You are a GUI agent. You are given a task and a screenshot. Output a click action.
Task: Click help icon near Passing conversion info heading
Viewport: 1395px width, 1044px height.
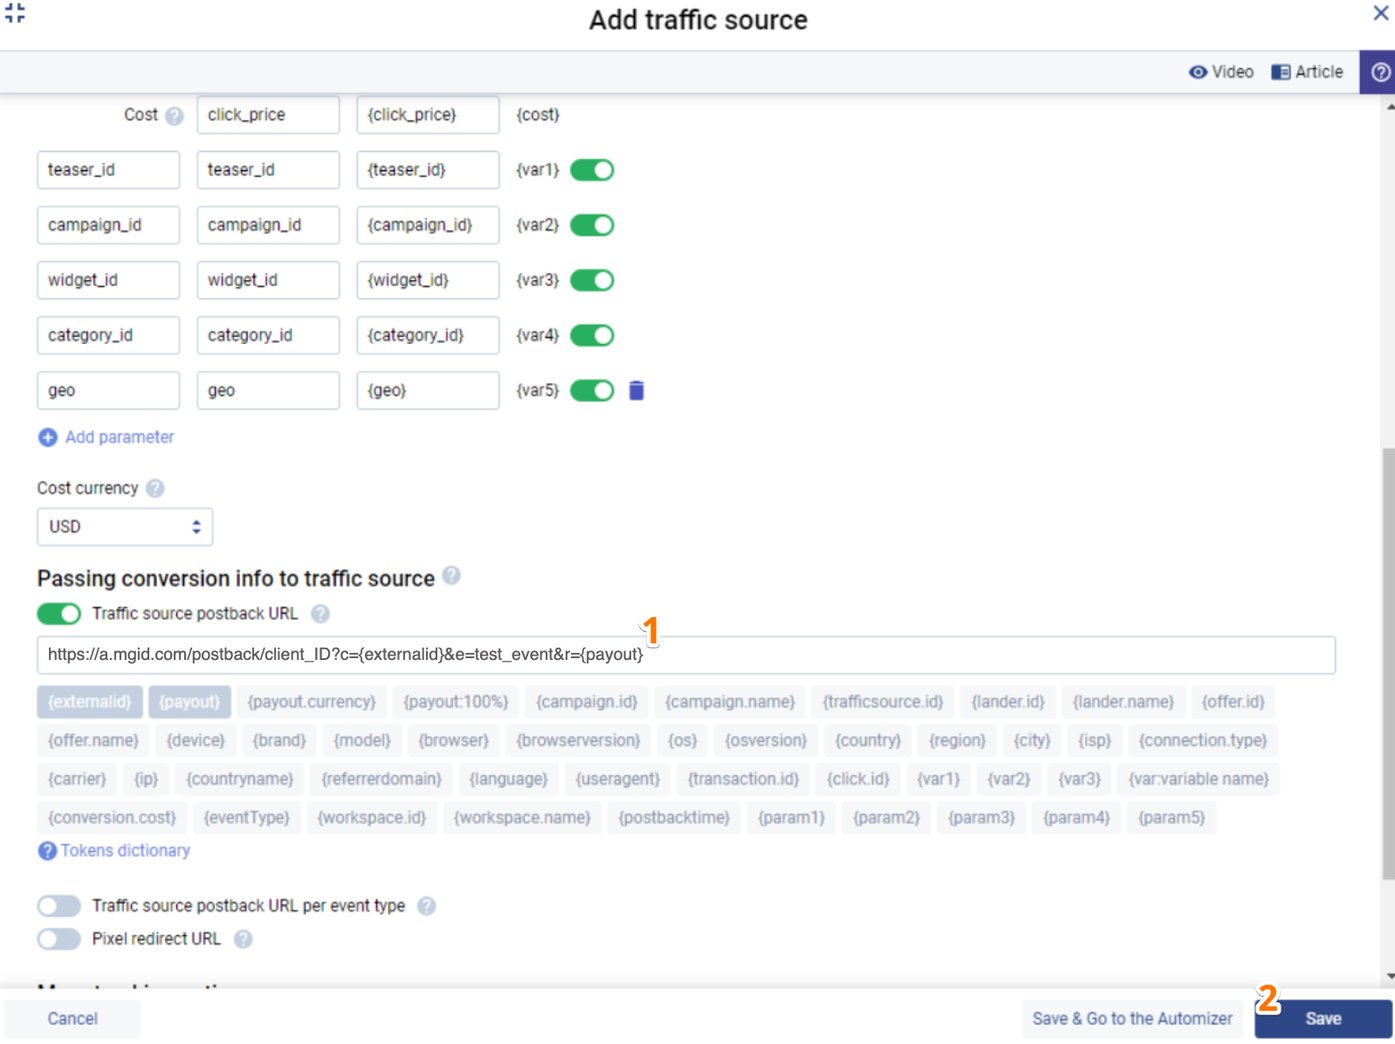451,576
